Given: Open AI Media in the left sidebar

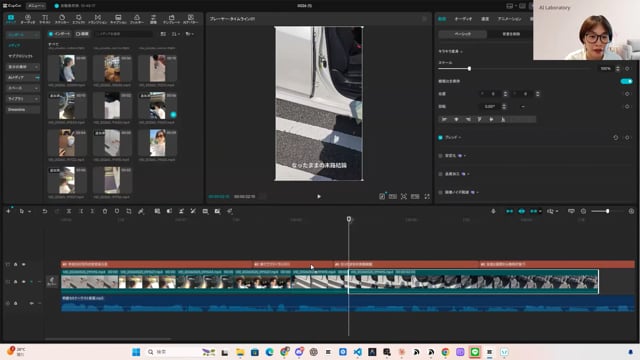Looking at the screenshot, I should (x=23, y=78).
